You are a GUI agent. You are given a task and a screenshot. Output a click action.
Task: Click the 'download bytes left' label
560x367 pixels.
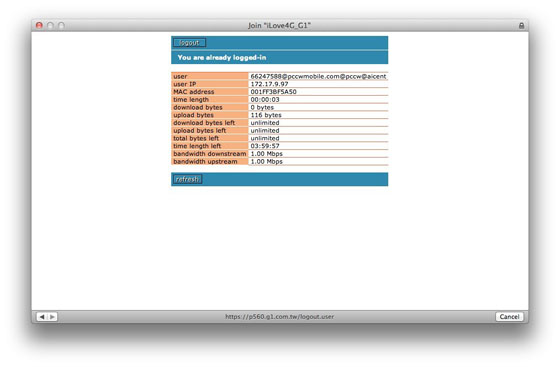pyautogui.click(x=204, y=123)
